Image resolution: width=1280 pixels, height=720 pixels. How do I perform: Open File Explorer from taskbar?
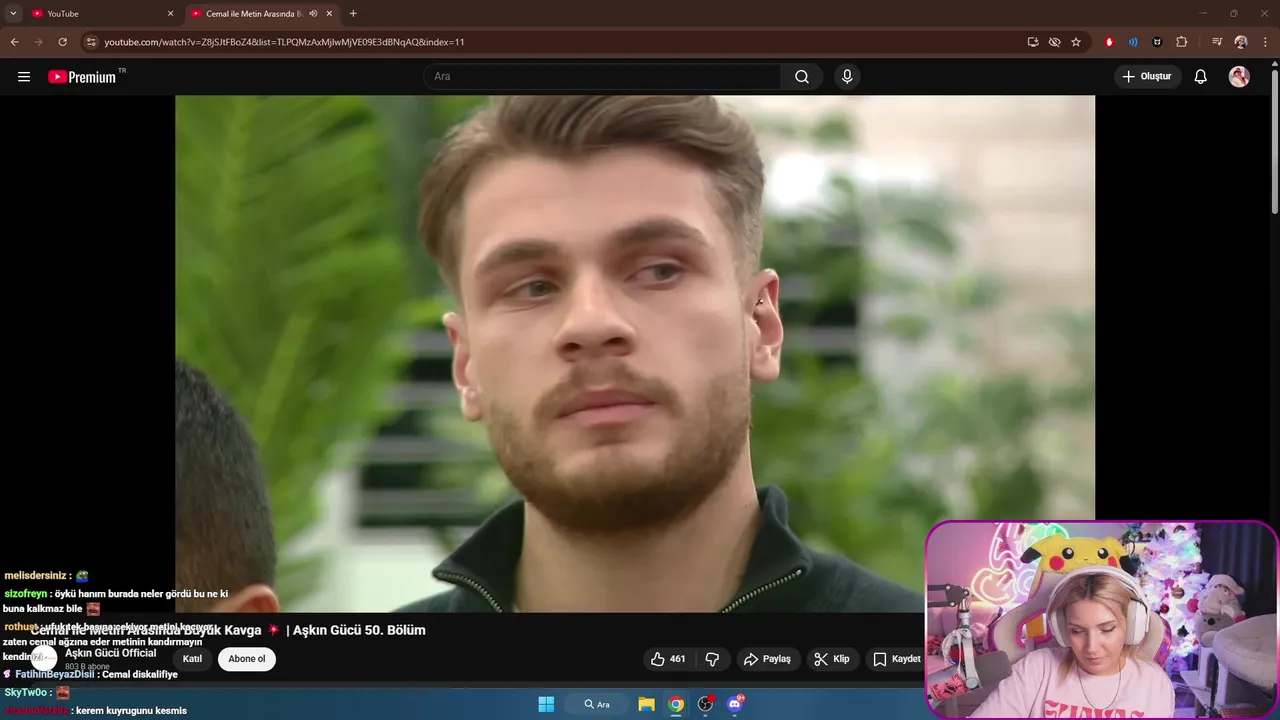tap(646, 704)
